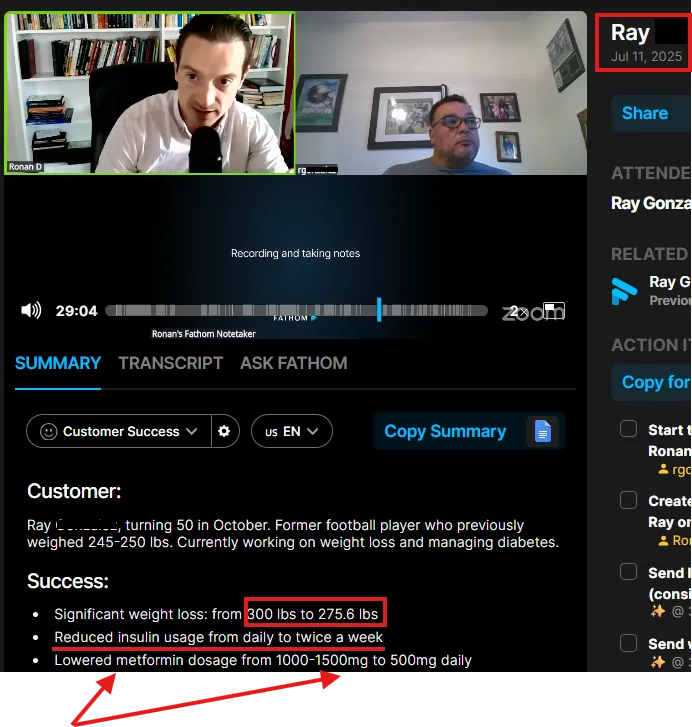Click the Share button
Screen dimensions: 692x727
pyautogui.click(x=651, y=113)
